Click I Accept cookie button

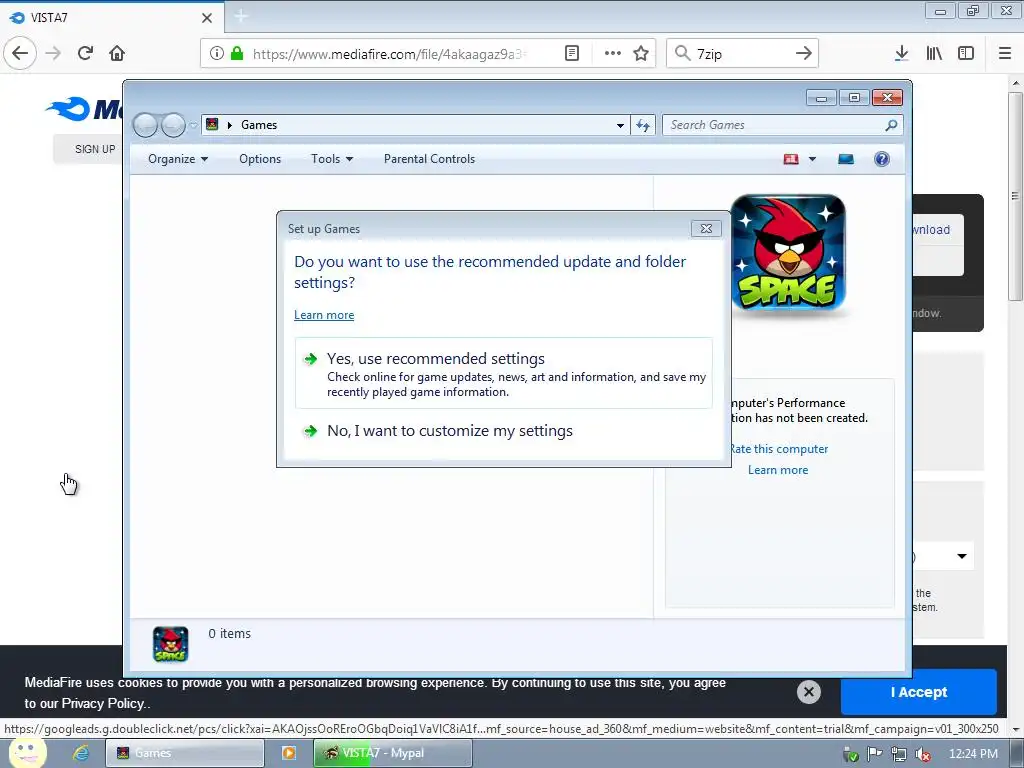coord(918,692)
